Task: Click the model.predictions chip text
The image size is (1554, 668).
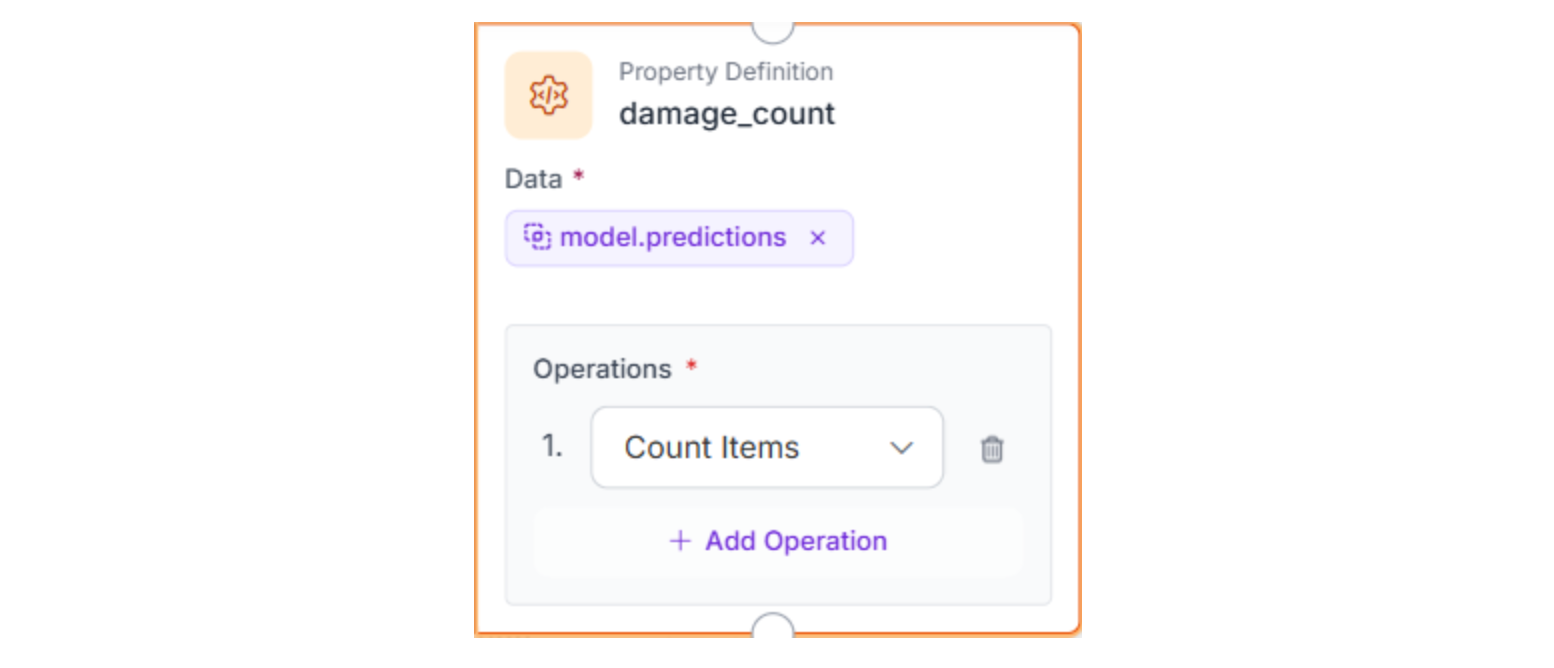Action: click(673, 238)
